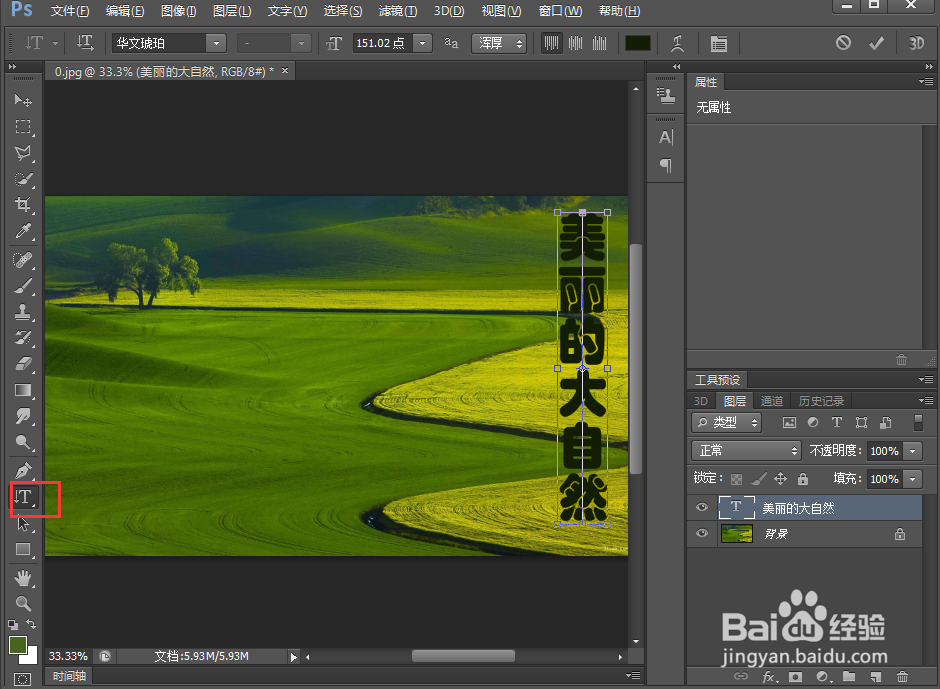The height and width of the screenshot is (689, 940).
Task: Select the Rectangle shape tool
Action: [x=23, y=550]
